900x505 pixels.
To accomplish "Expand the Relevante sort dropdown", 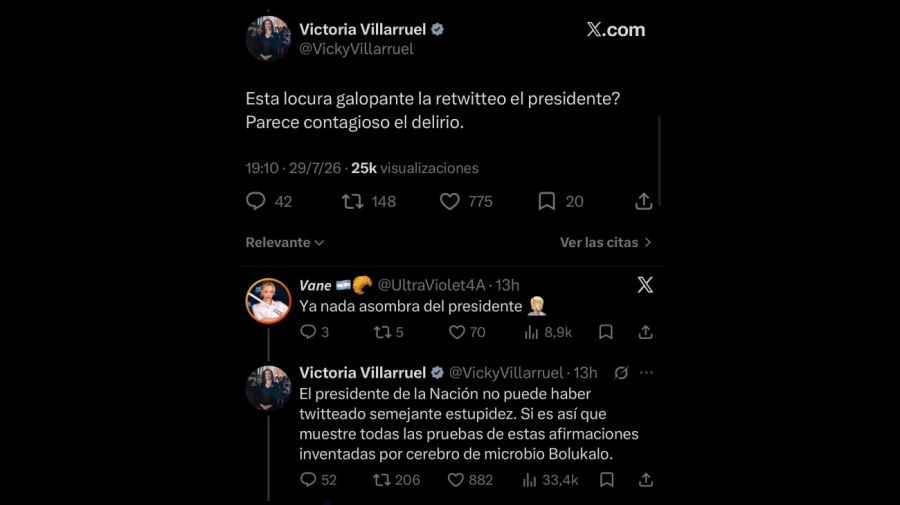I will tap(285, 242).
